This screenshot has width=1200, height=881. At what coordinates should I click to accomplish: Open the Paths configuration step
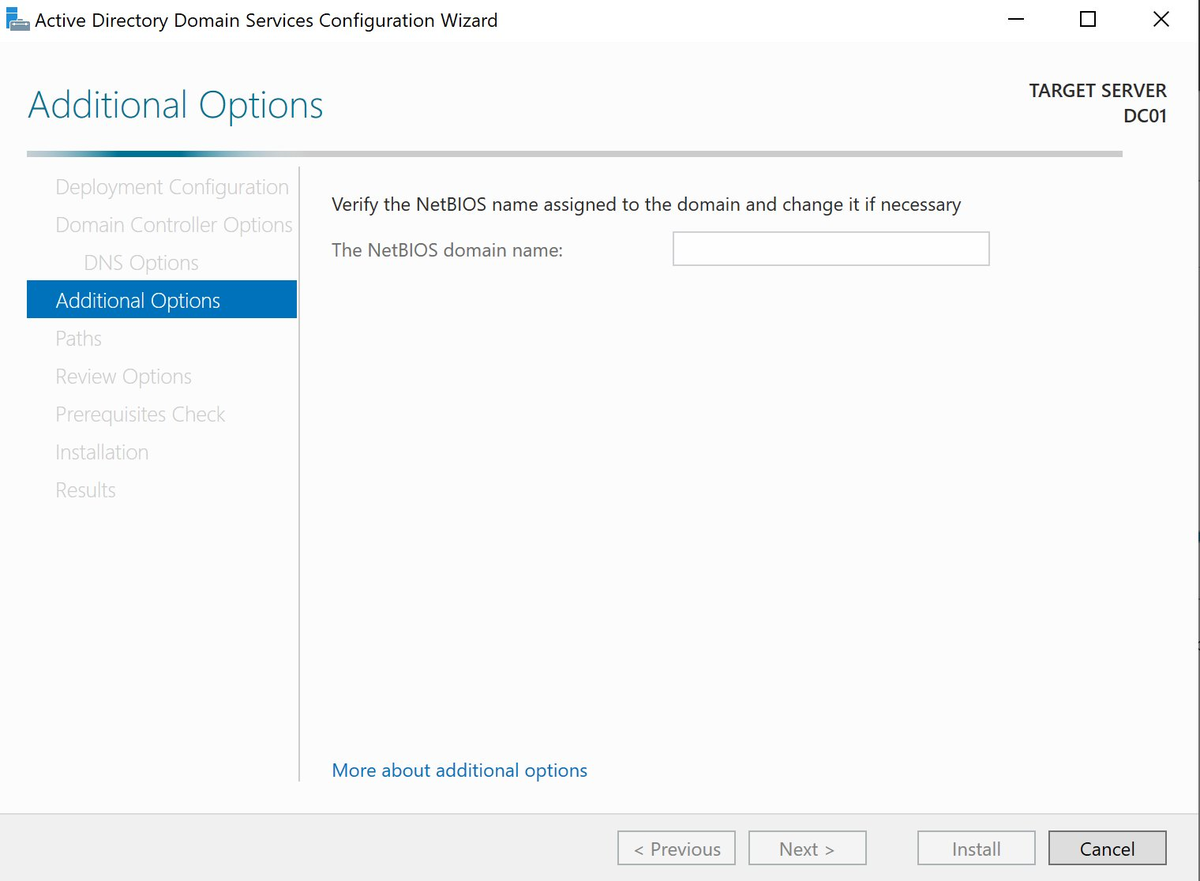(78, 338)
